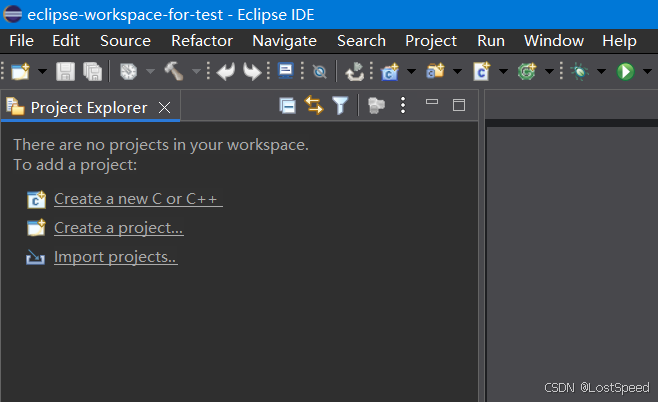
Task: Click the Save icon in toolbar
Action: click(65, 72)
